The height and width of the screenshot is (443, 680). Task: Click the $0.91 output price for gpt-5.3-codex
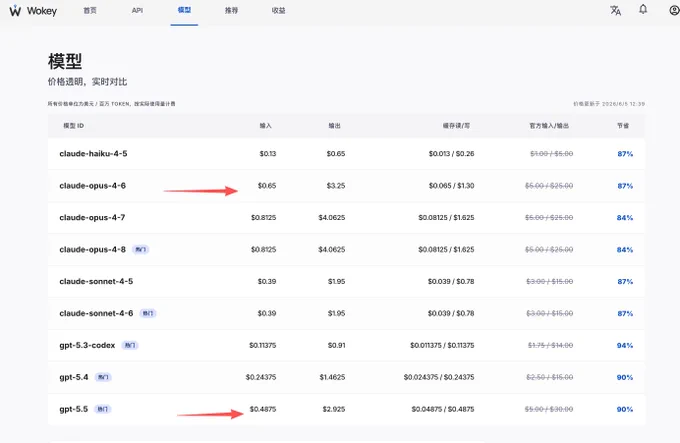pos(337,345)
